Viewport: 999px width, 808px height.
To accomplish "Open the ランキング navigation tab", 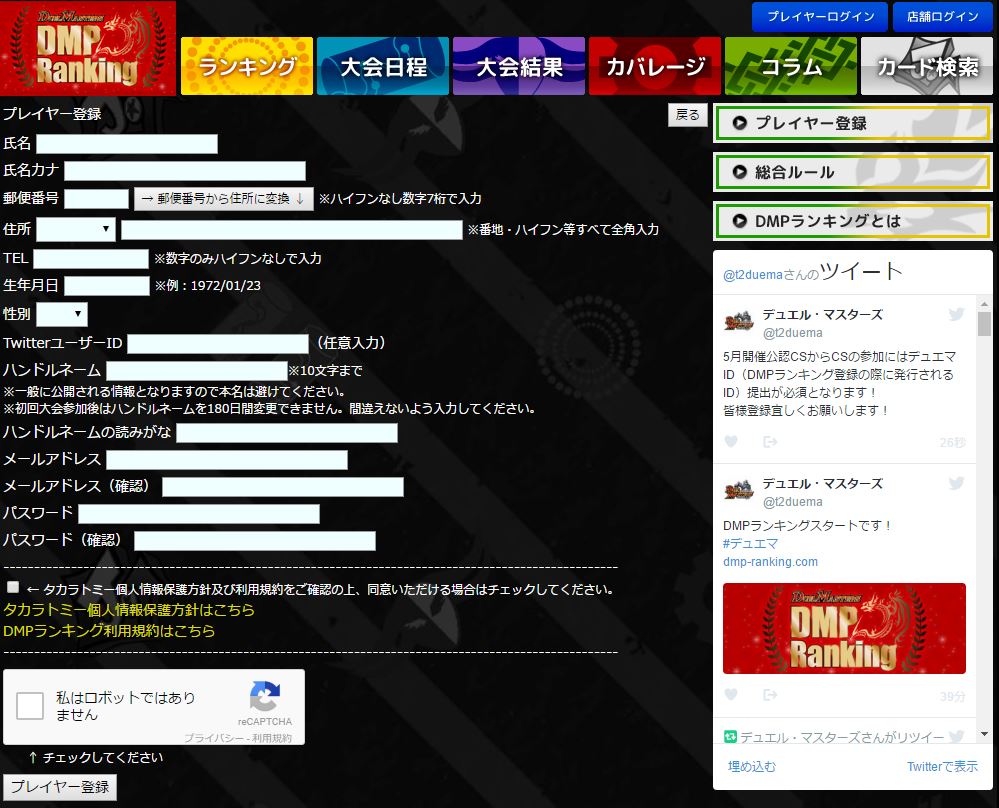I will [247, 66].
